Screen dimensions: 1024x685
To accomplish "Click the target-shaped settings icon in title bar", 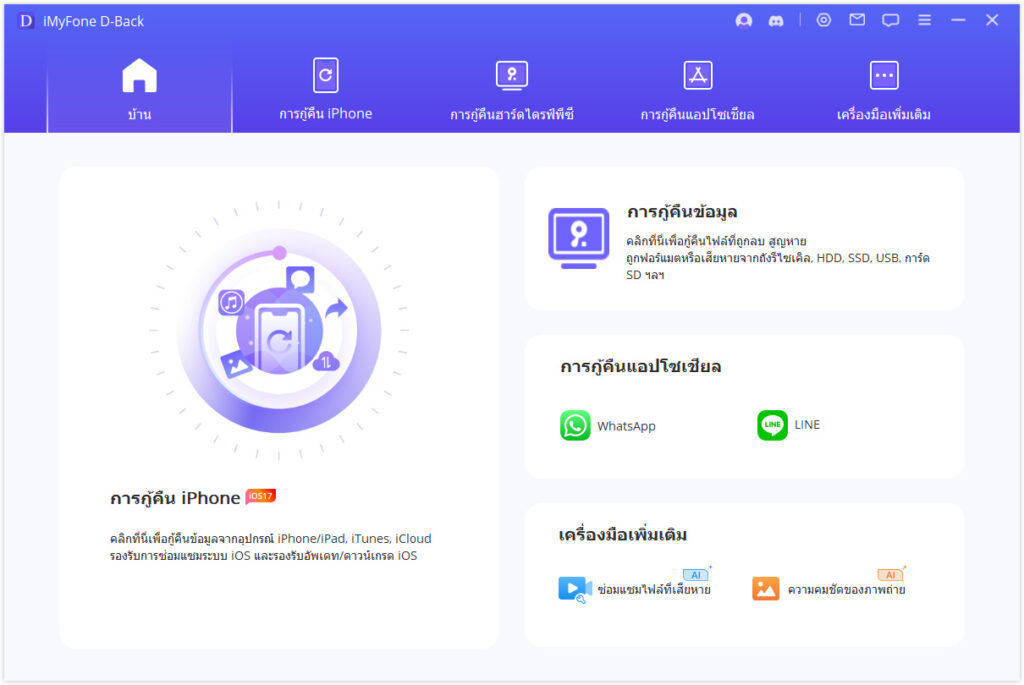I will pos(824,20).
